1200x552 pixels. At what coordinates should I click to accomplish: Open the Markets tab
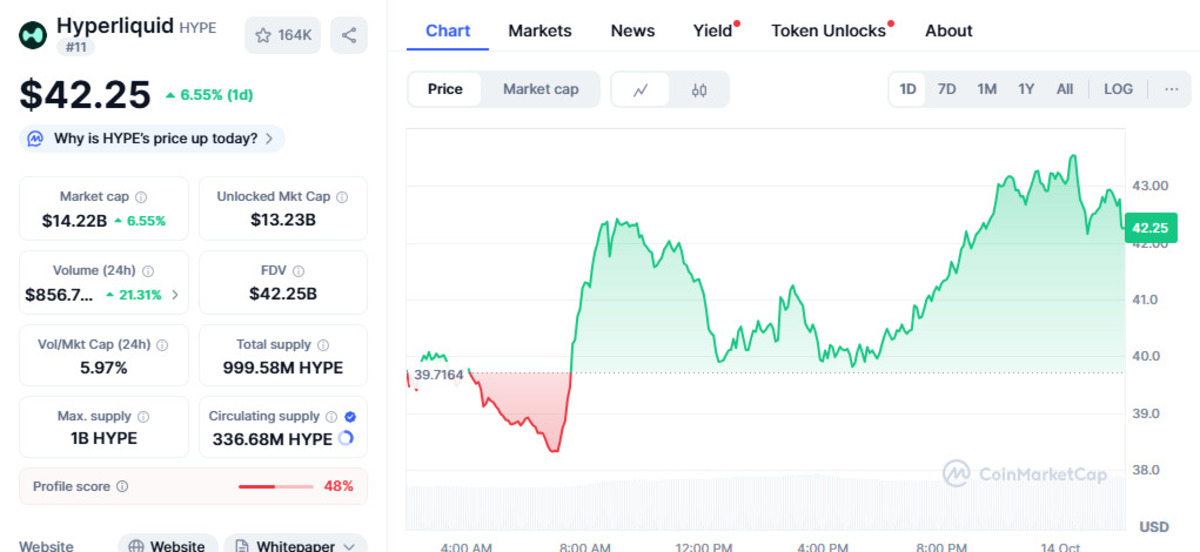click(540, 31)
